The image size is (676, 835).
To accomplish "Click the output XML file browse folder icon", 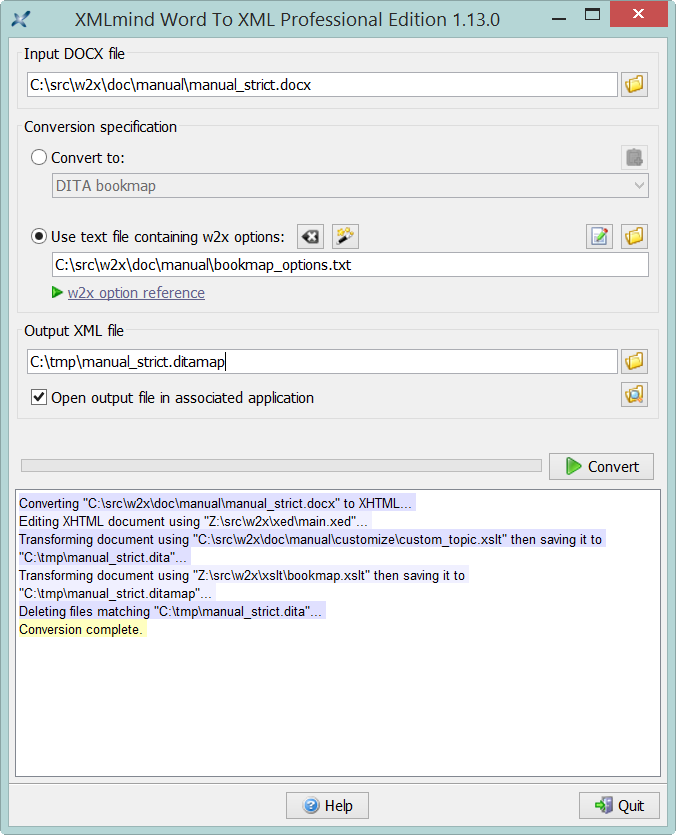I will tap(634, 361).
